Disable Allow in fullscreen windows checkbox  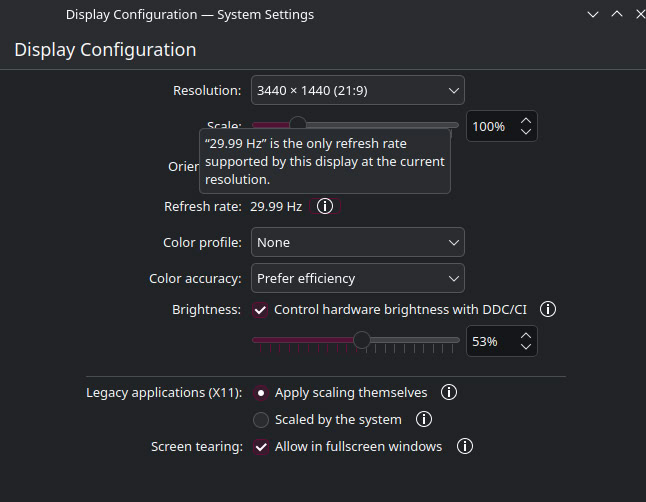click(x=261, y=447)
